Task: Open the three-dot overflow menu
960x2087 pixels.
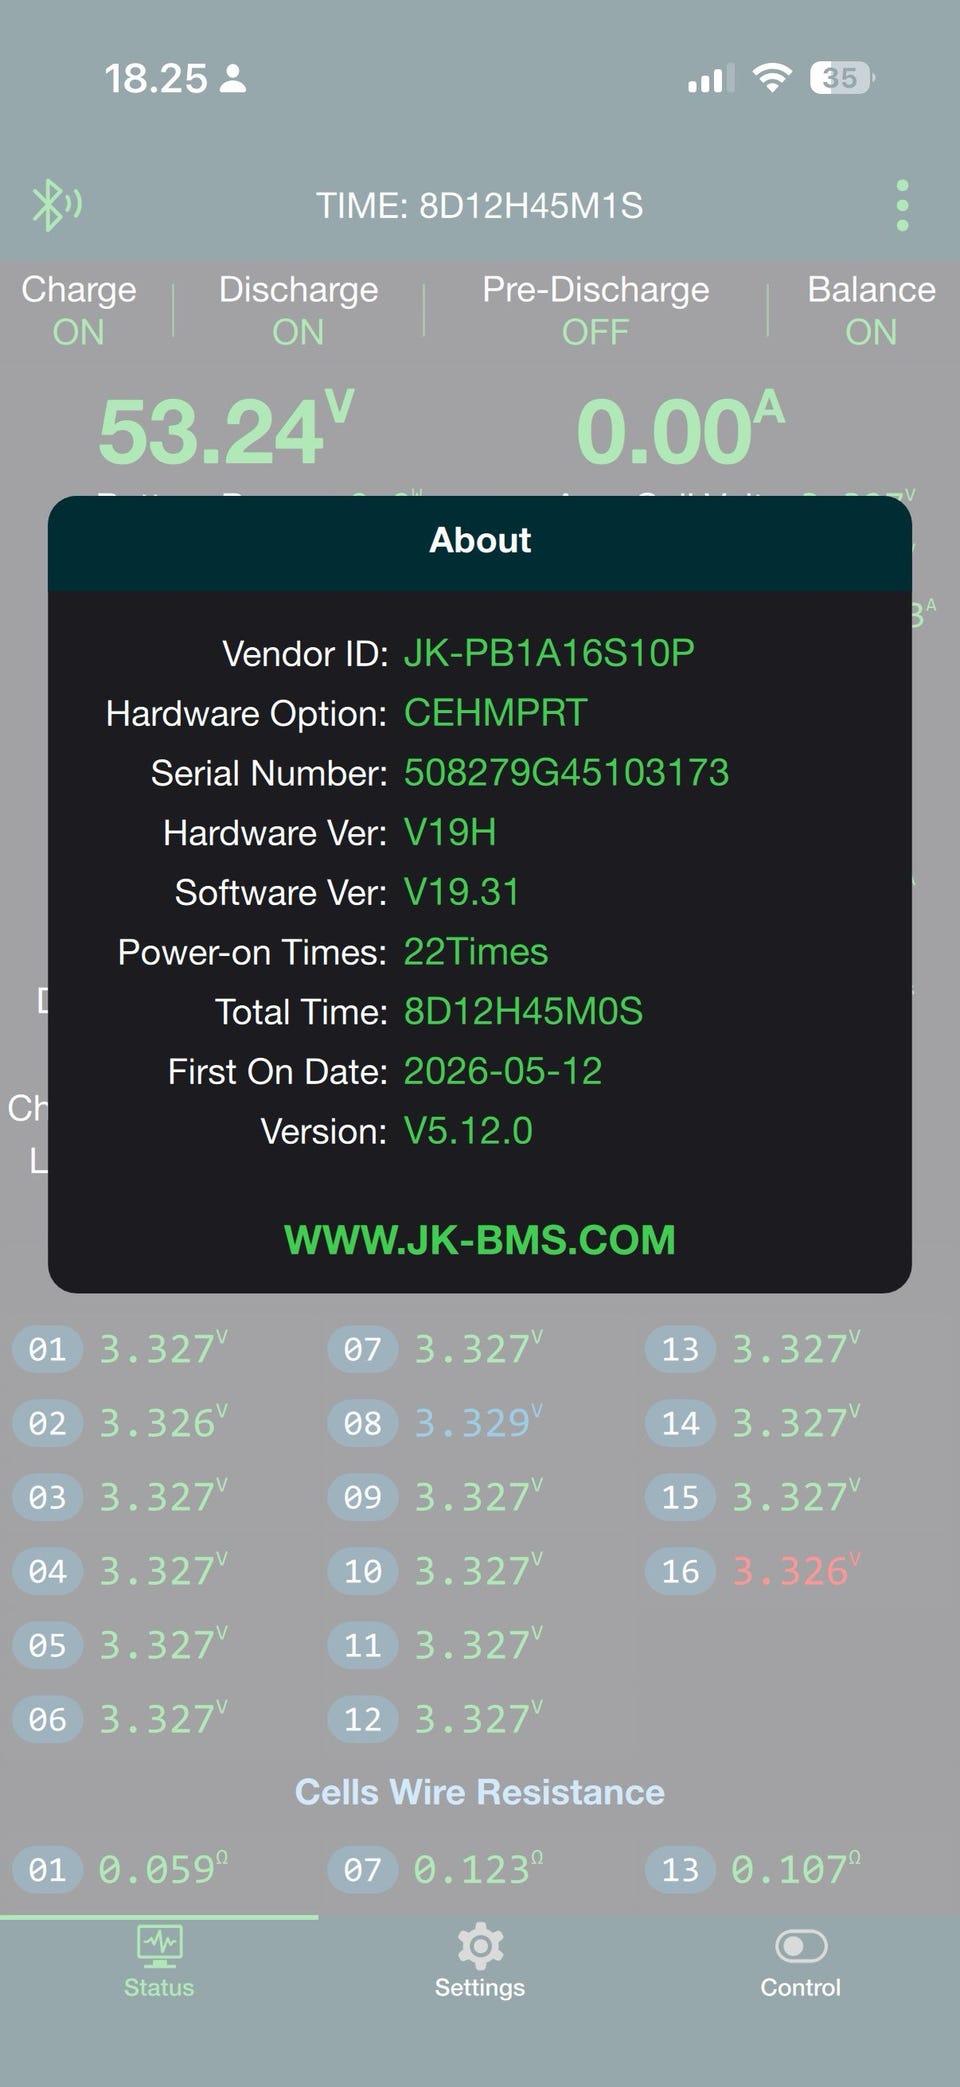Action: [902, 206]
